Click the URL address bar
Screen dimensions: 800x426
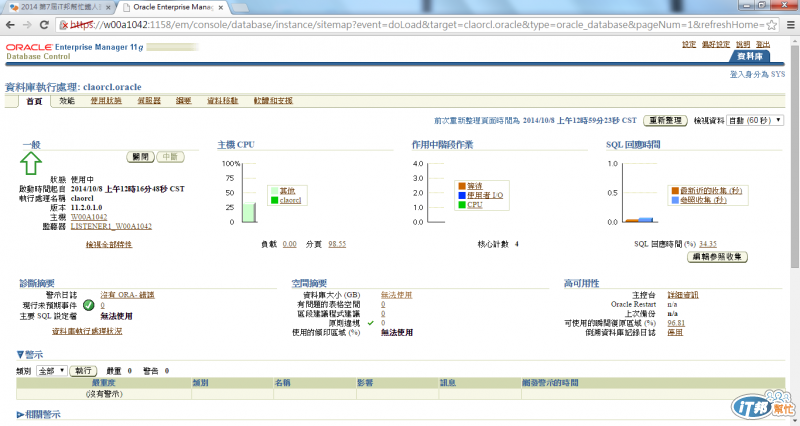coord(418,24)
